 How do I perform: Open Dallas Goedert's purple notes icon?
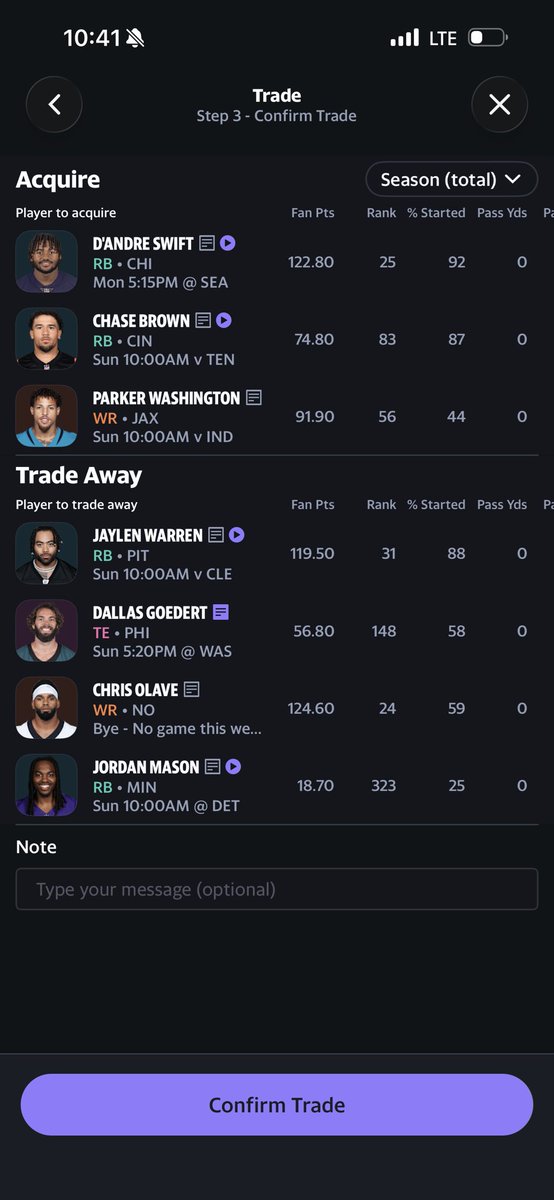(x=221, y=612)
